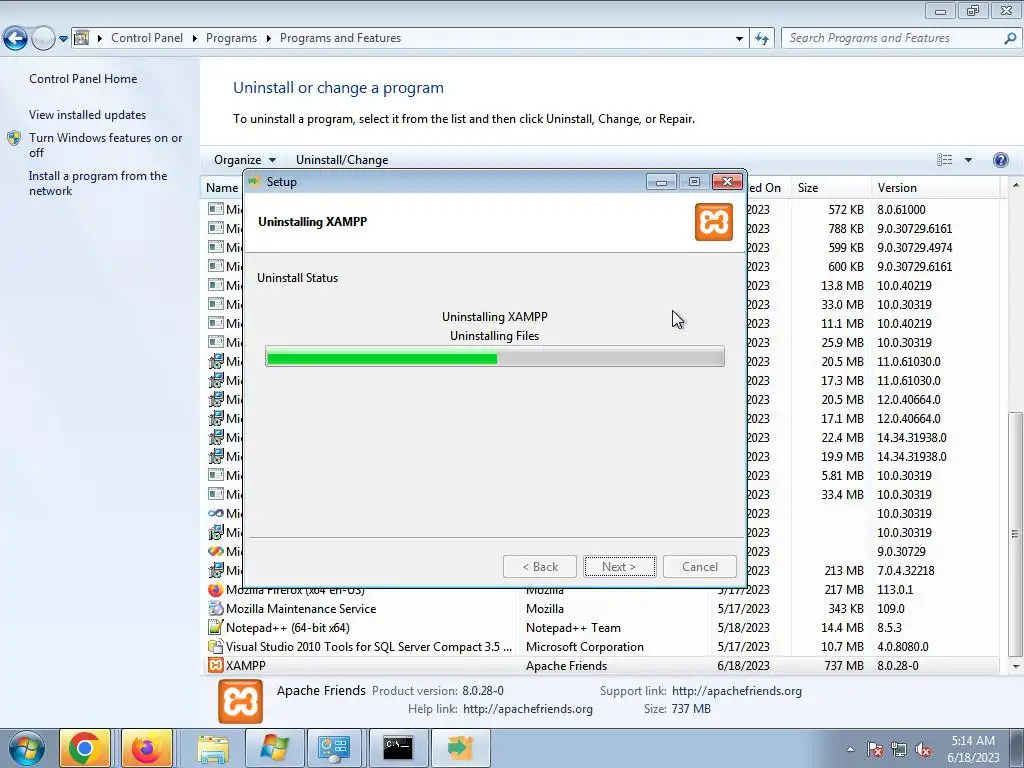Screen dimensions: 1024x768
Task: Expand the Organize menu
Action: [x=245, y=160]
